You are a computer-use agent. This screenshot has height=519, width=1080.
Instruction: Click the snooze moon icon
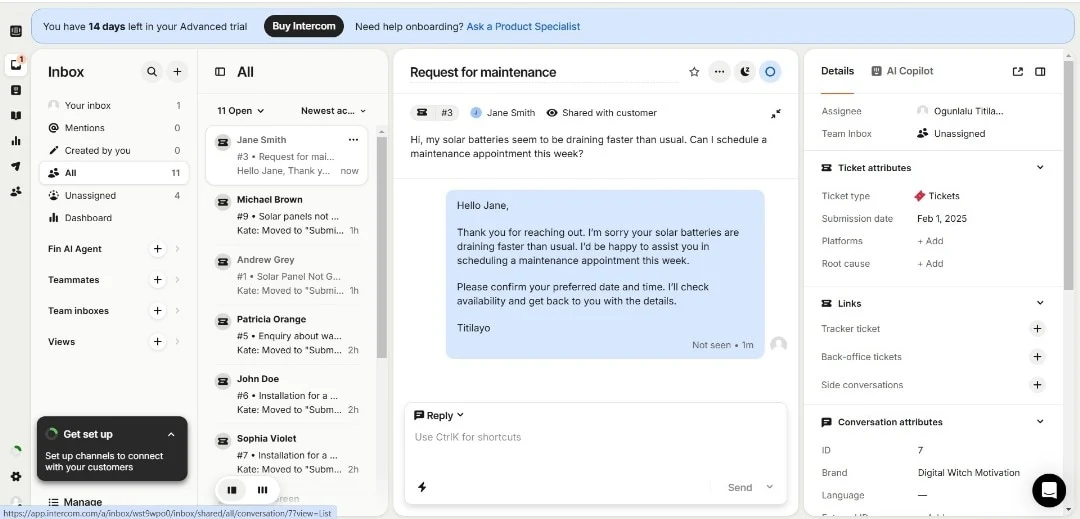click(744, 72)
